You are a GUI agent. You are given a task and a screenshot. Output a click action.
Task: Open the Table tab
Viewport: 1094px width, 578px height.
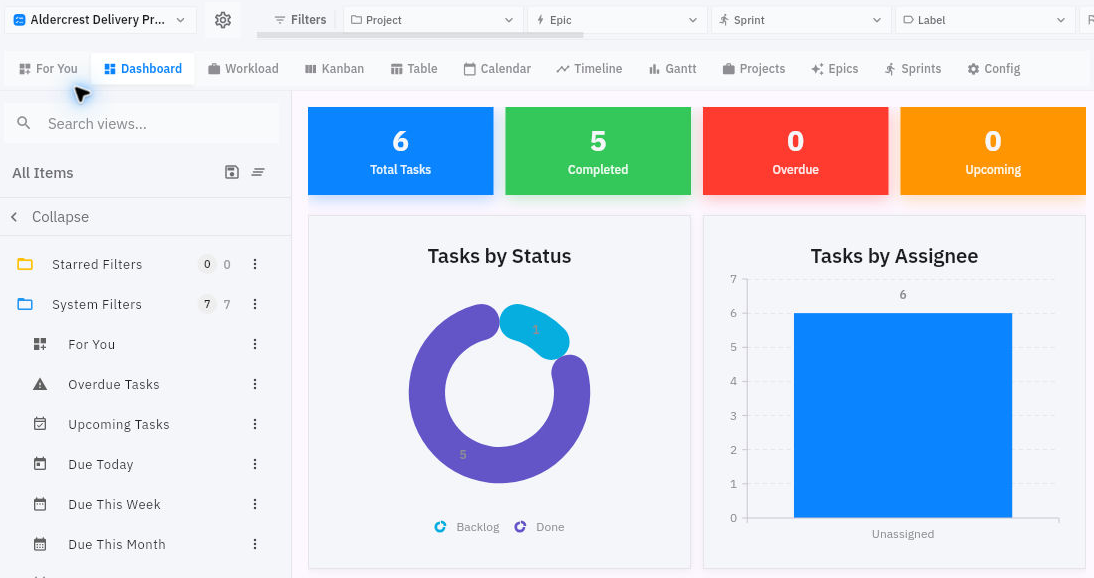pos(414,68)
